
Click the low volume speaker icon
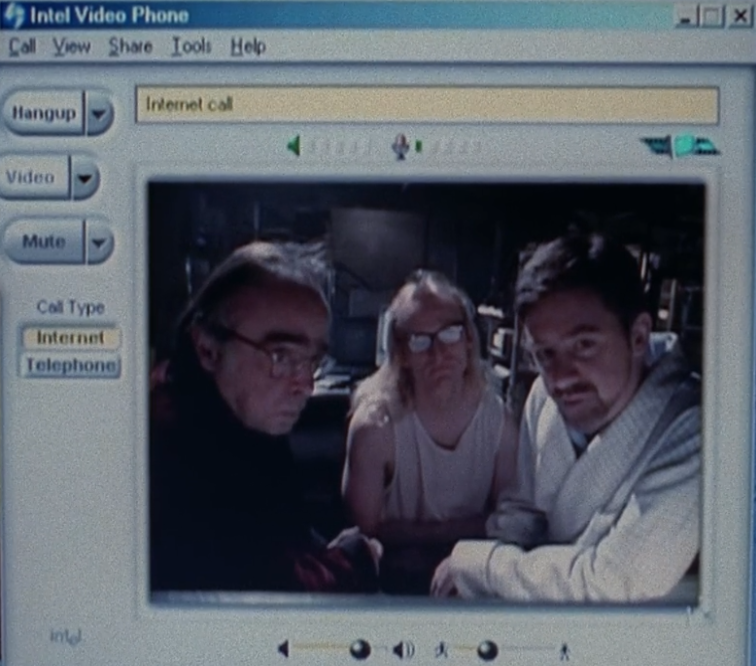[284, 649]
